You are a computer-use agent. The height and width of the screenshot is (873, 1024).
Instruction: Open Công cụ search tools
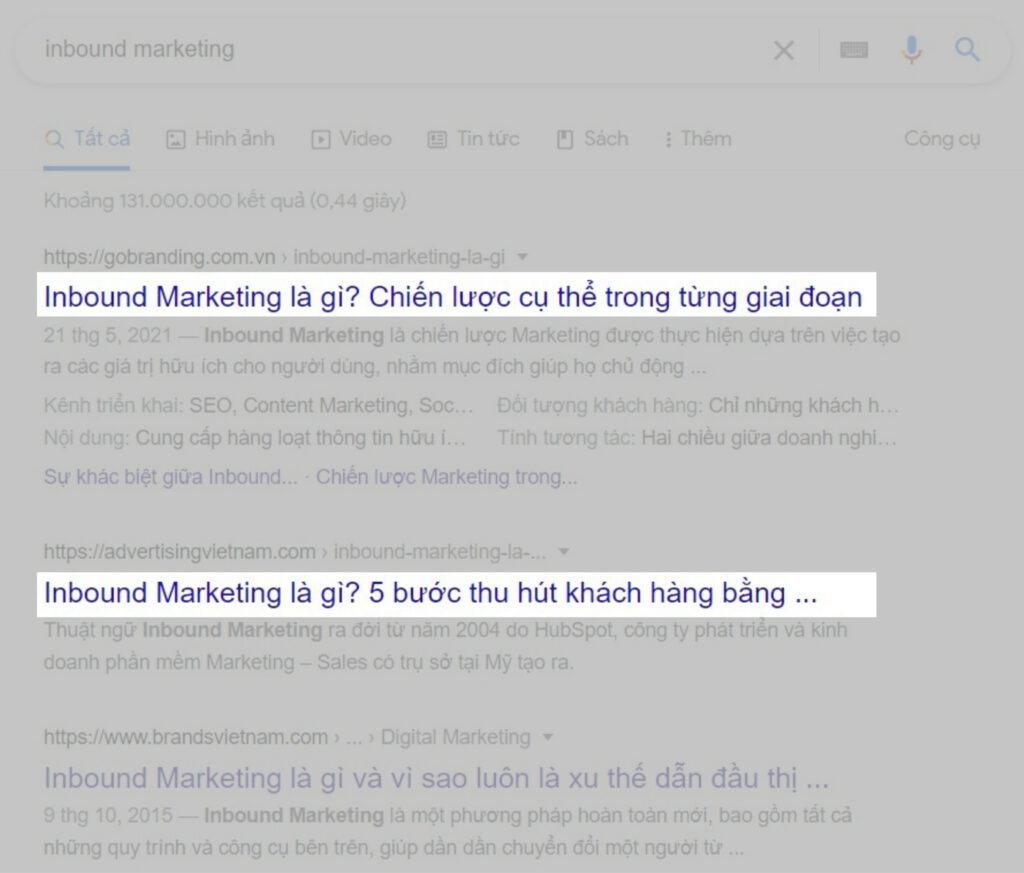[942, 139]
